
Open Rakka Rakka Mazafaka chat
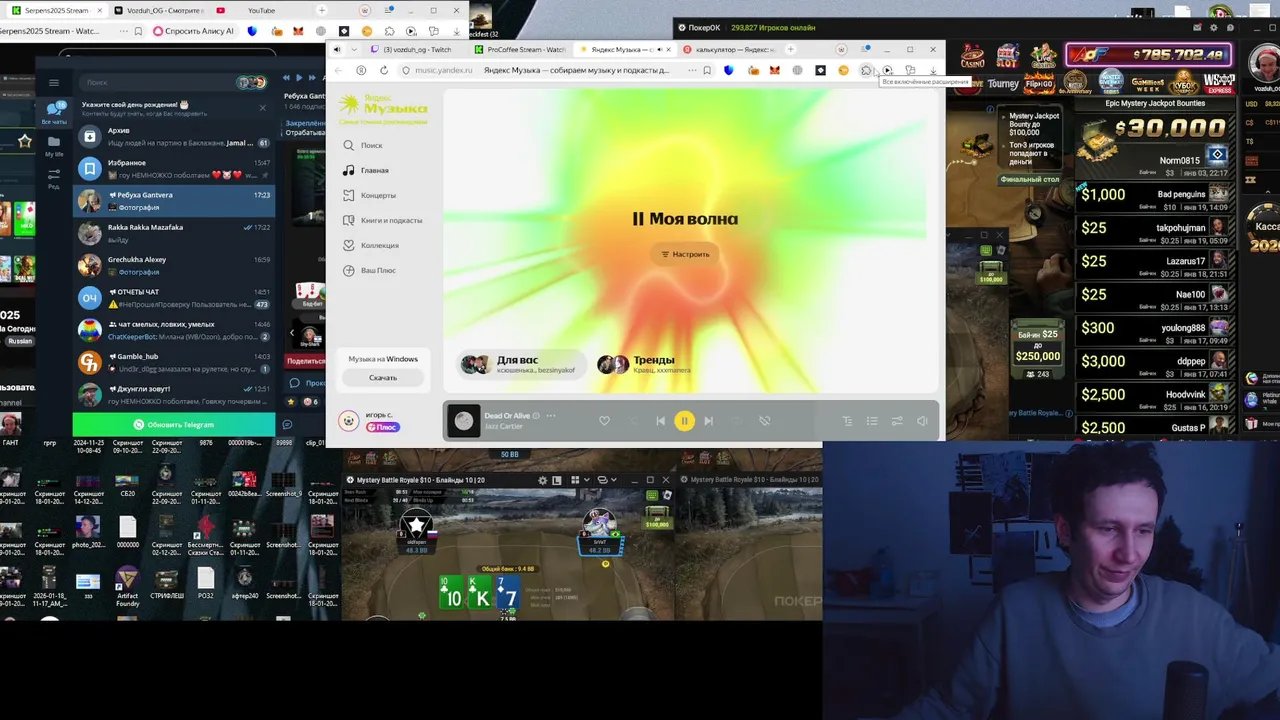(x=174, y=233)
